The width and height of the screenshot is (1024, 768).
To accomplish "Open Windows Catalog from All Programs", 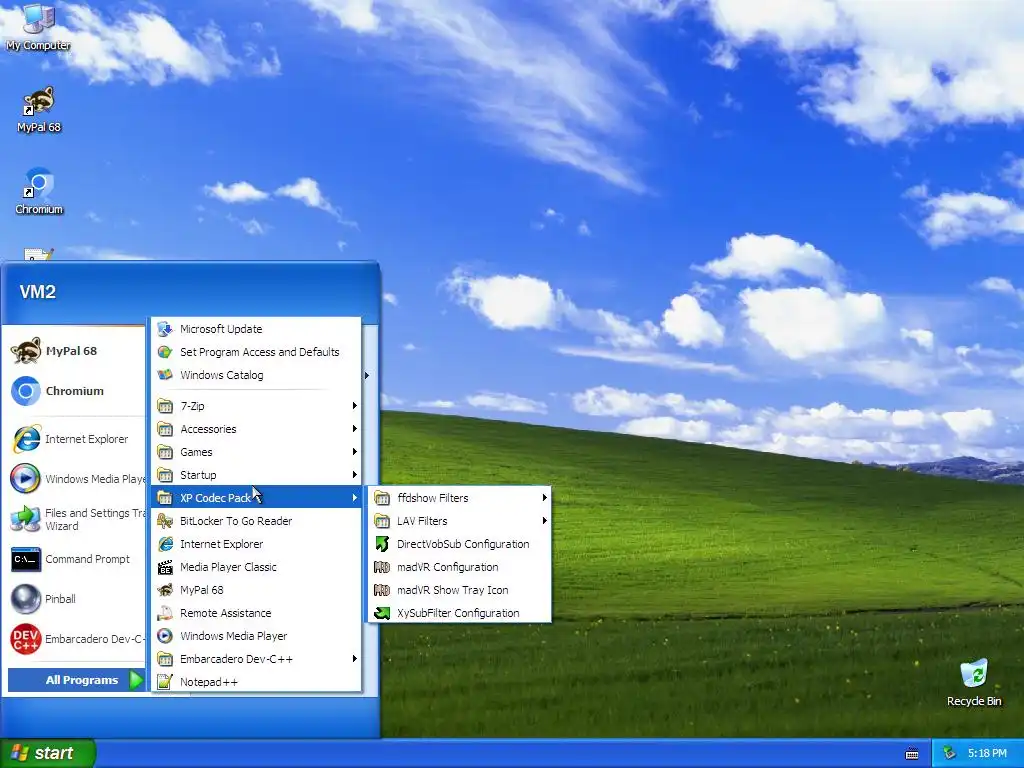I will tap(256, 375).
